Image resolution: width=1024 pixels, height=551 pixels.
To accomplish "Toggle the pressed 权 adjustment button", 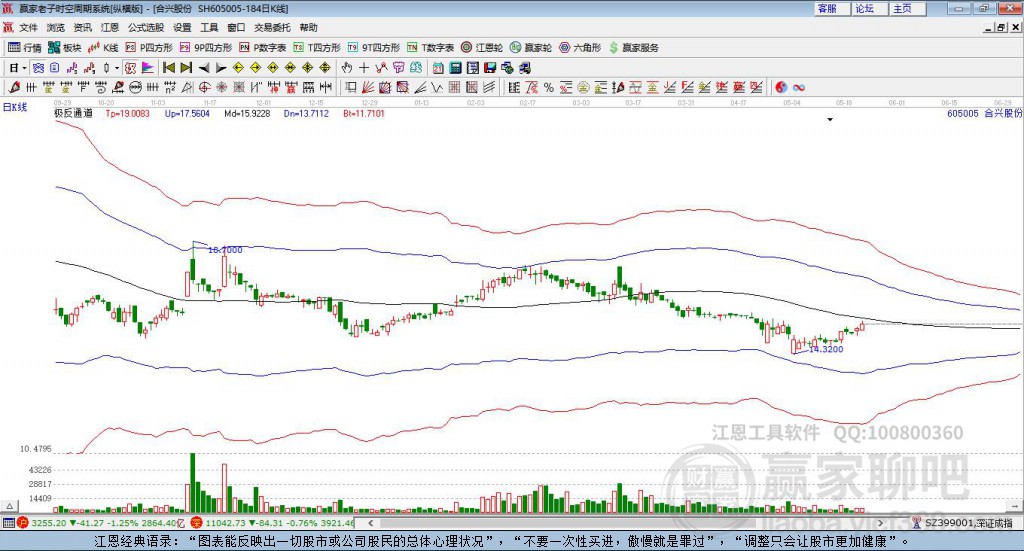I will tap(131, 68).
